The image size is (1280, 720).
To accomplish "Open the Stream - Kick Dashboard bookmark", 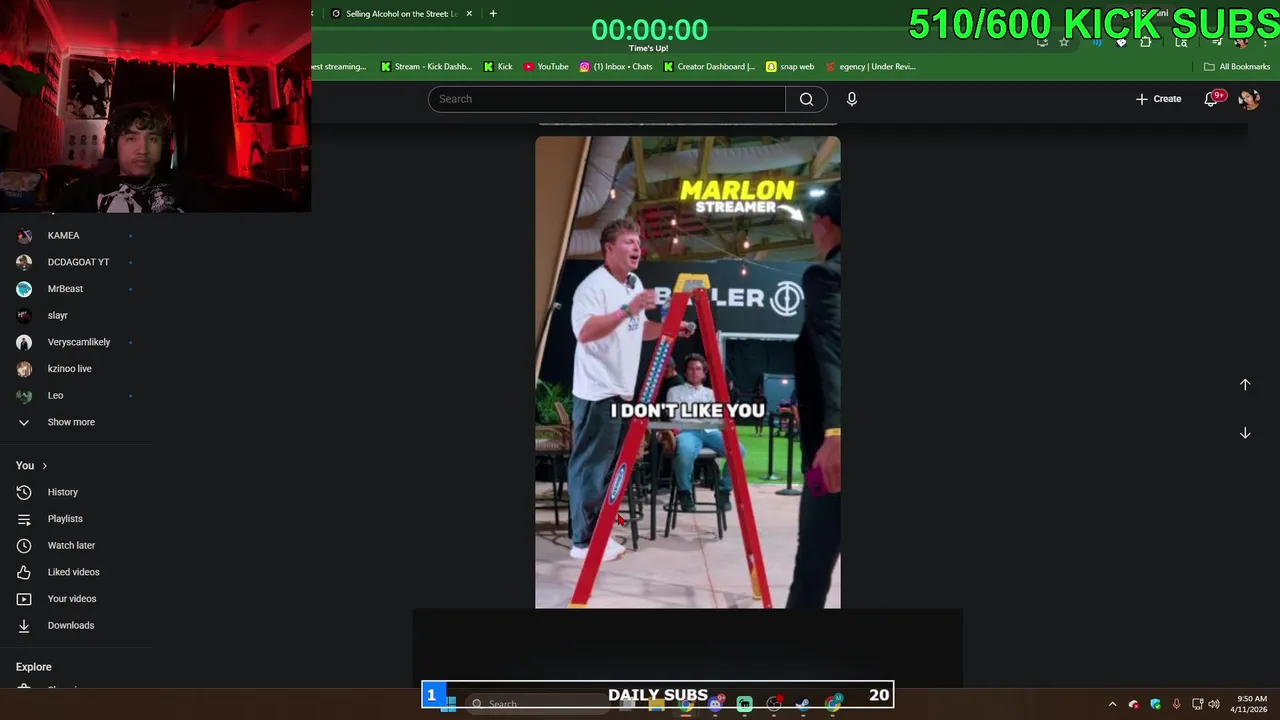I will [426, 67].
